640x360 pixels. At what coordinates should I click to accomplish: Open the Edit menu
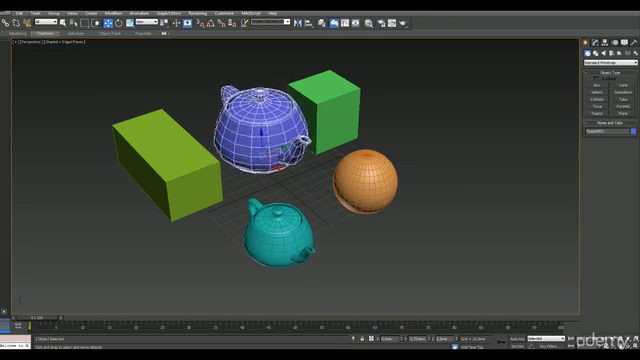tap(19, 13)
